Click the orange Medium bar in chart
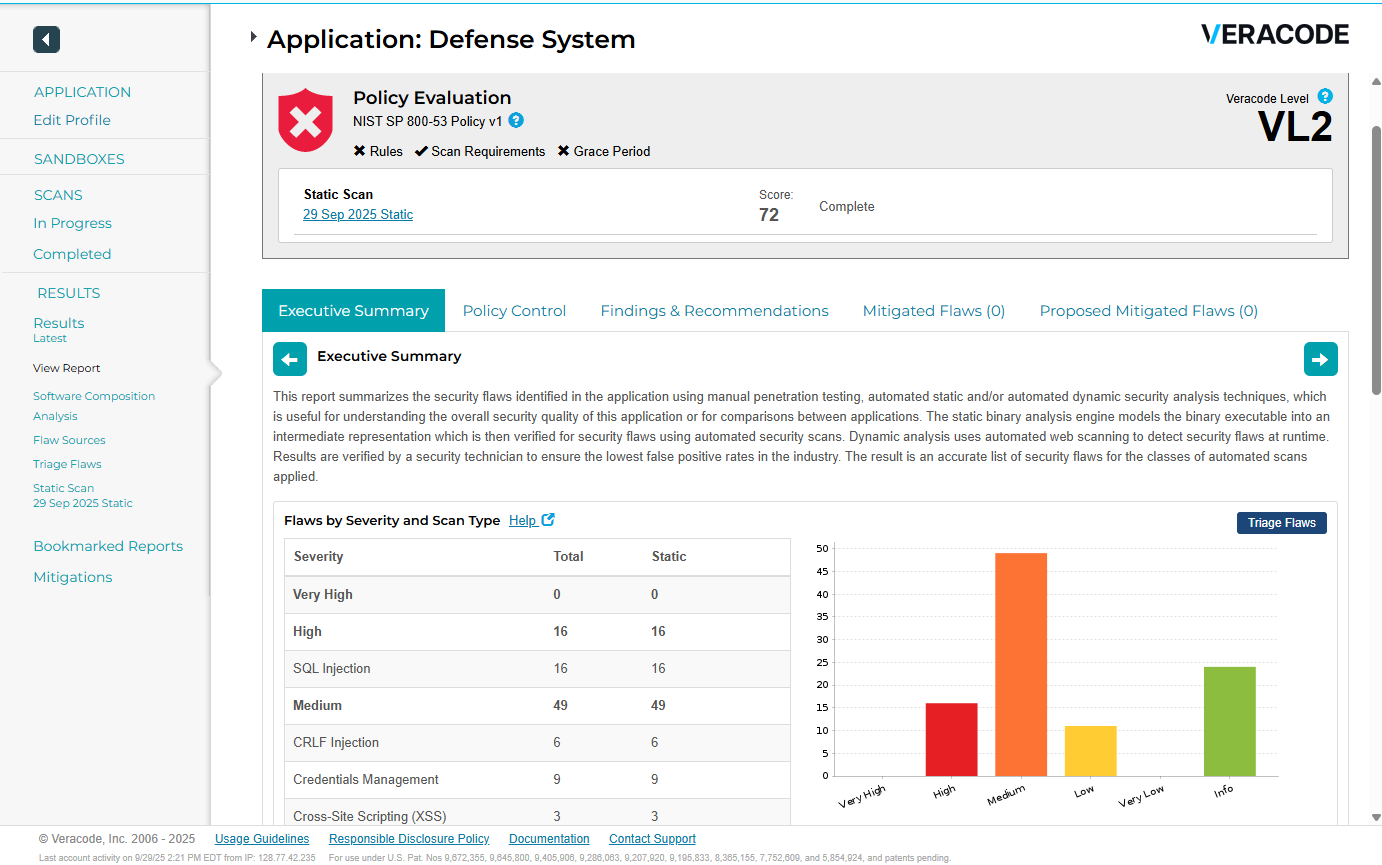The height and width of the screenshot is (865, 1382). click(1020, 664)
